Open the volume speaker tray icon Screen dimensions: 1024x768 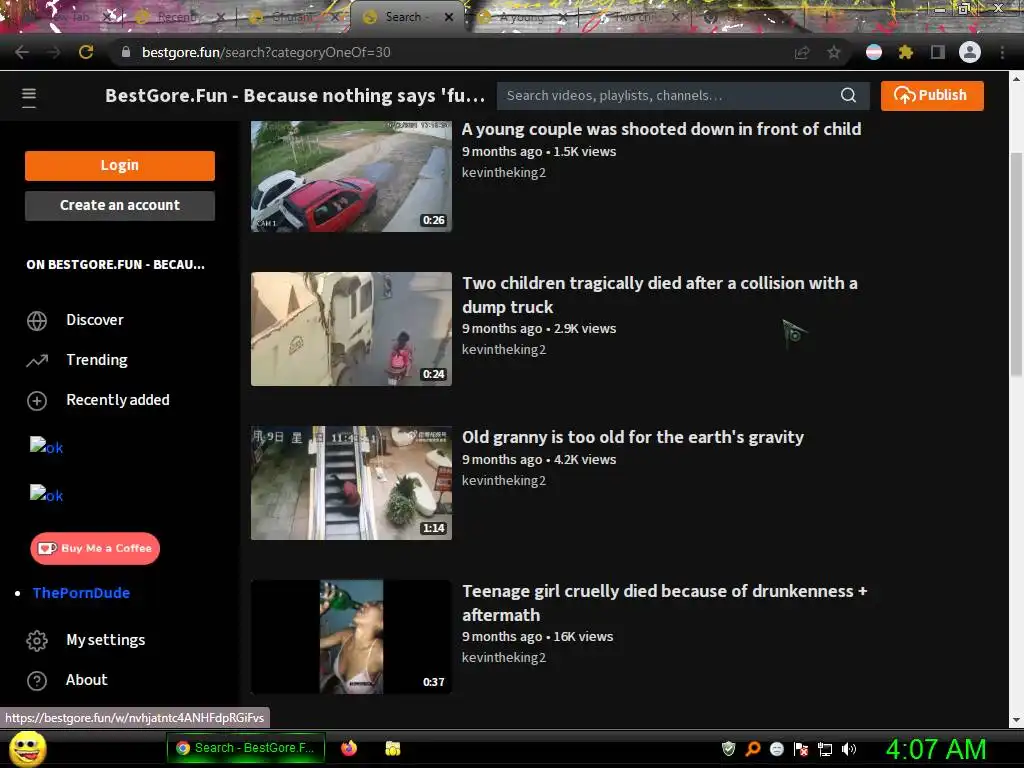click(x=849, y=748)
